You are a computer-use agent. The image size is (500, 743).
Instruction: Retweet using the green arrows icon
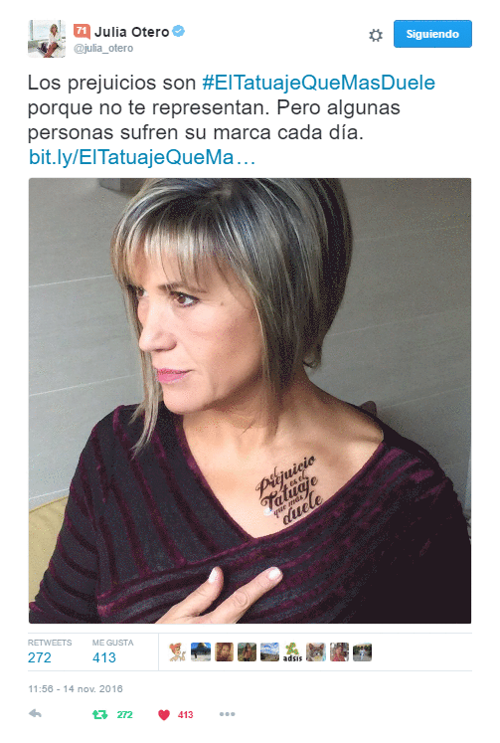click(x=100, y=714)
